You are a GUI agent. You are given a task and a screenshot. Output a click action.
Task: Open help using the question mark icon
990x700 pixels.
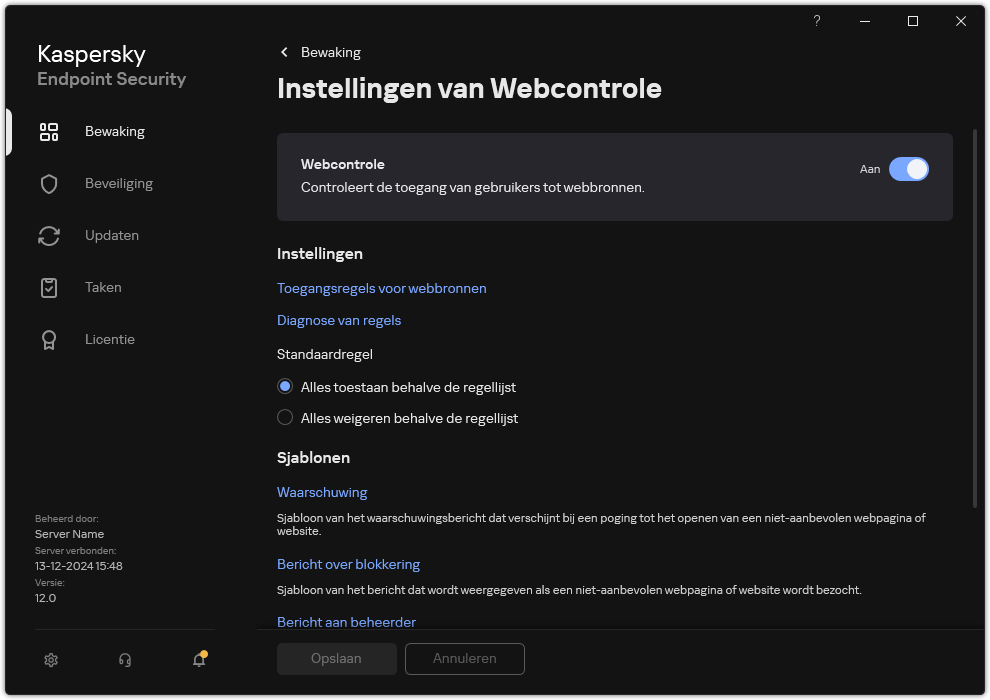(x=816, y=21)
